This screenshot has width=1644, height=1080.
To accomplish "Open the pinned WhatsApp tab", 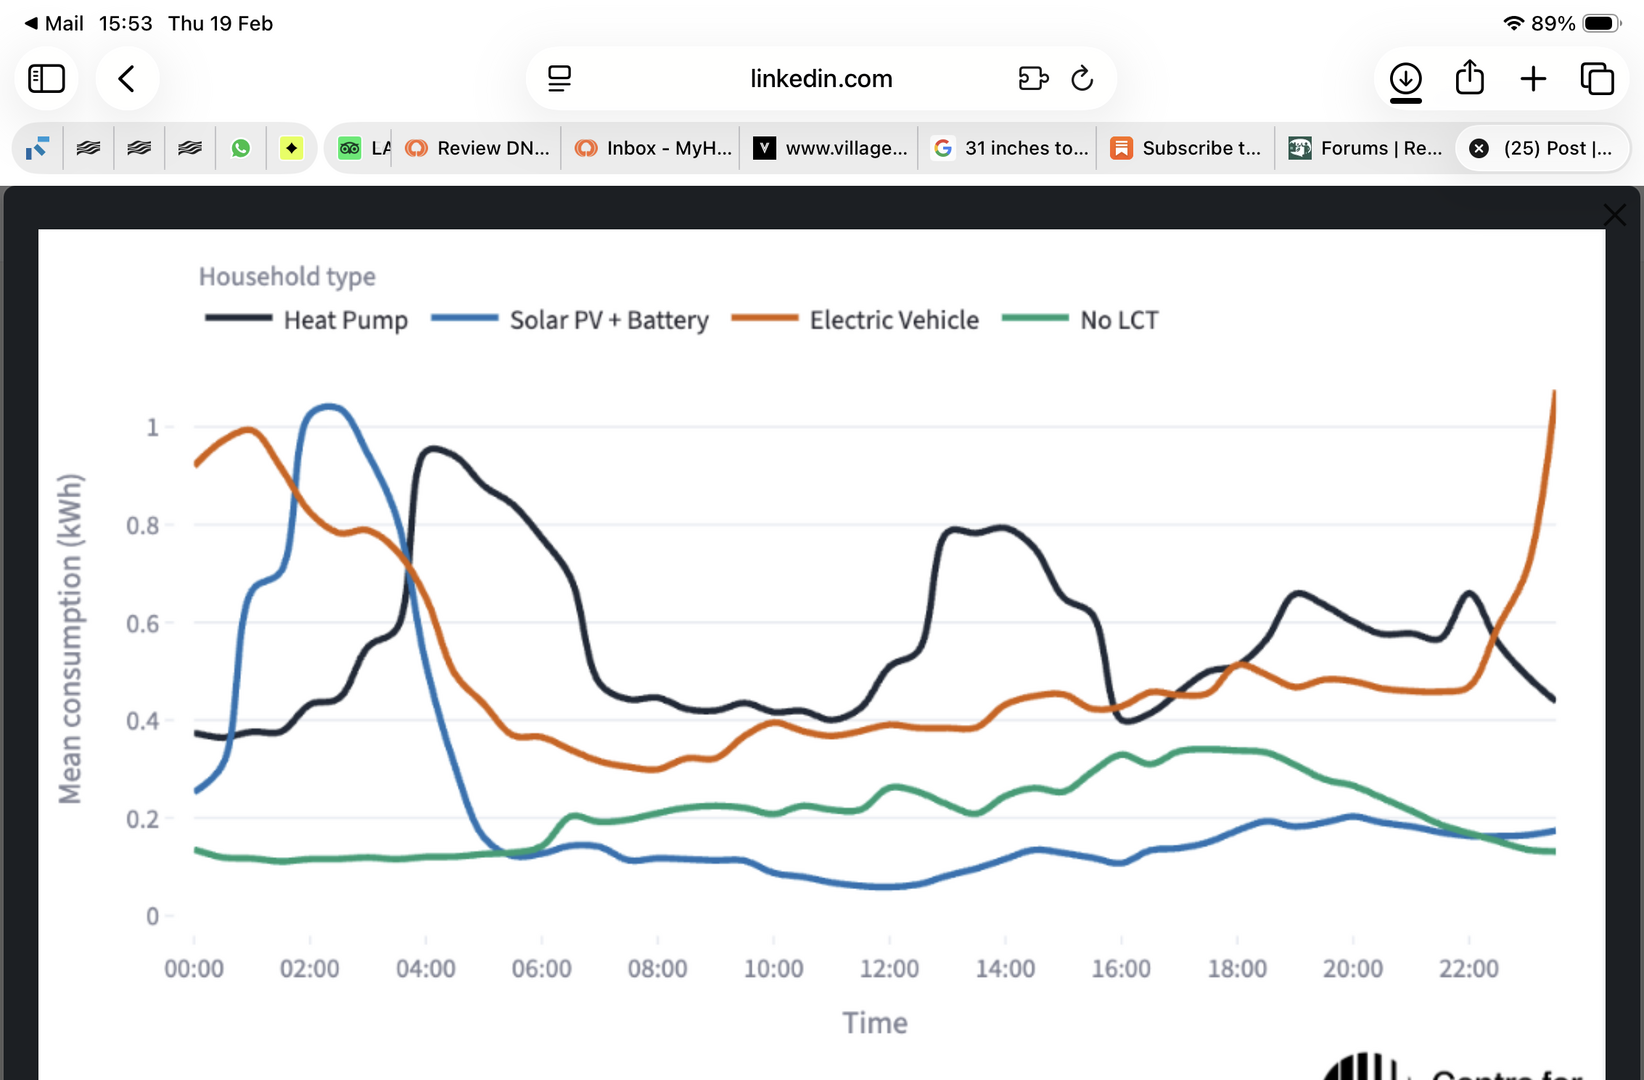I will [241, 148].
